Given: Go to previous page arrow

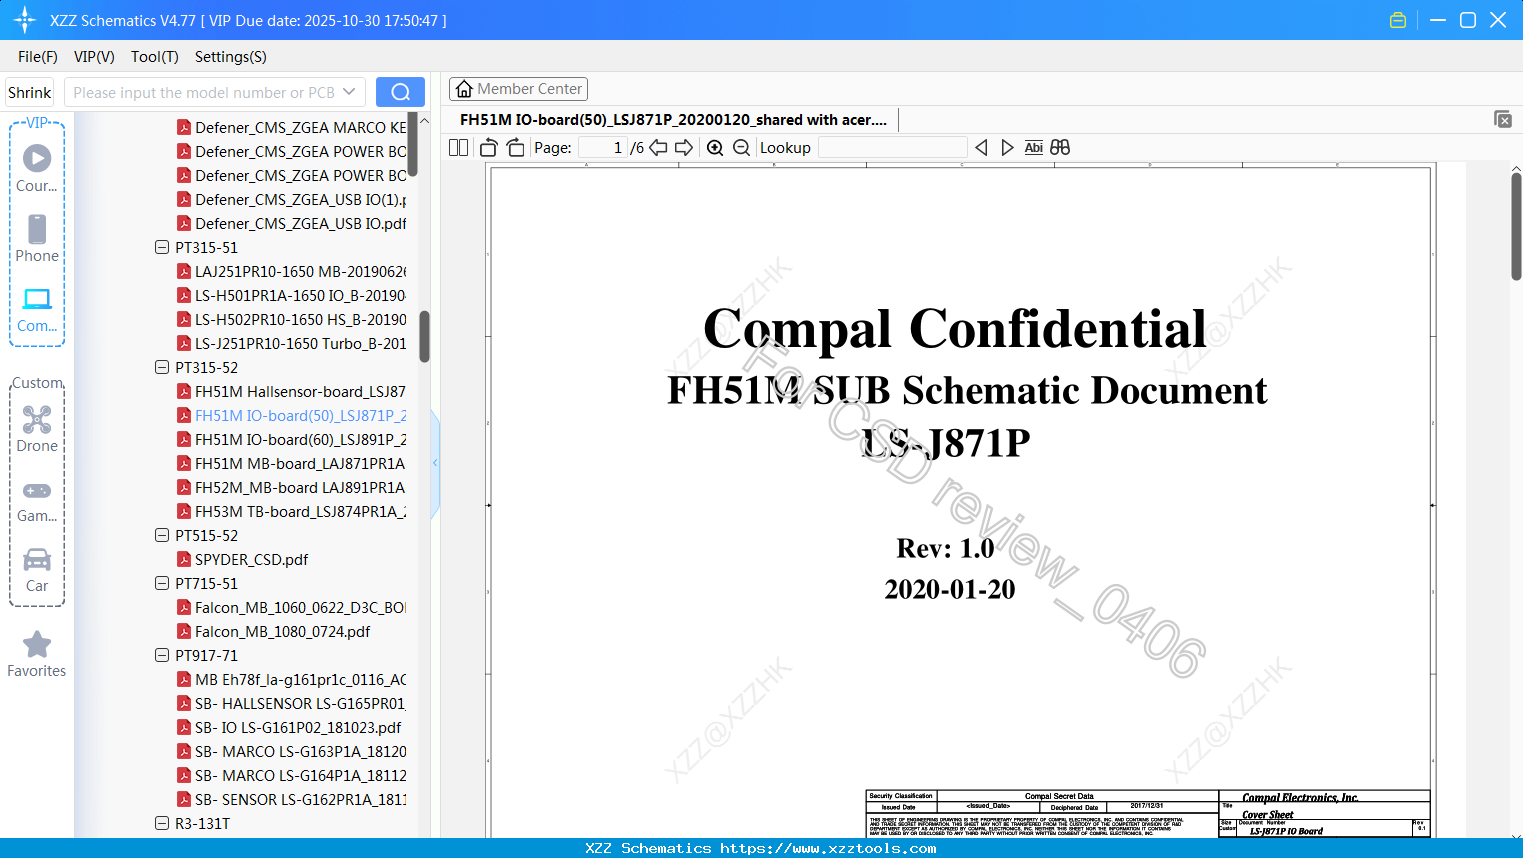Looking at the screenshot, I should click(x=658, y=148).
